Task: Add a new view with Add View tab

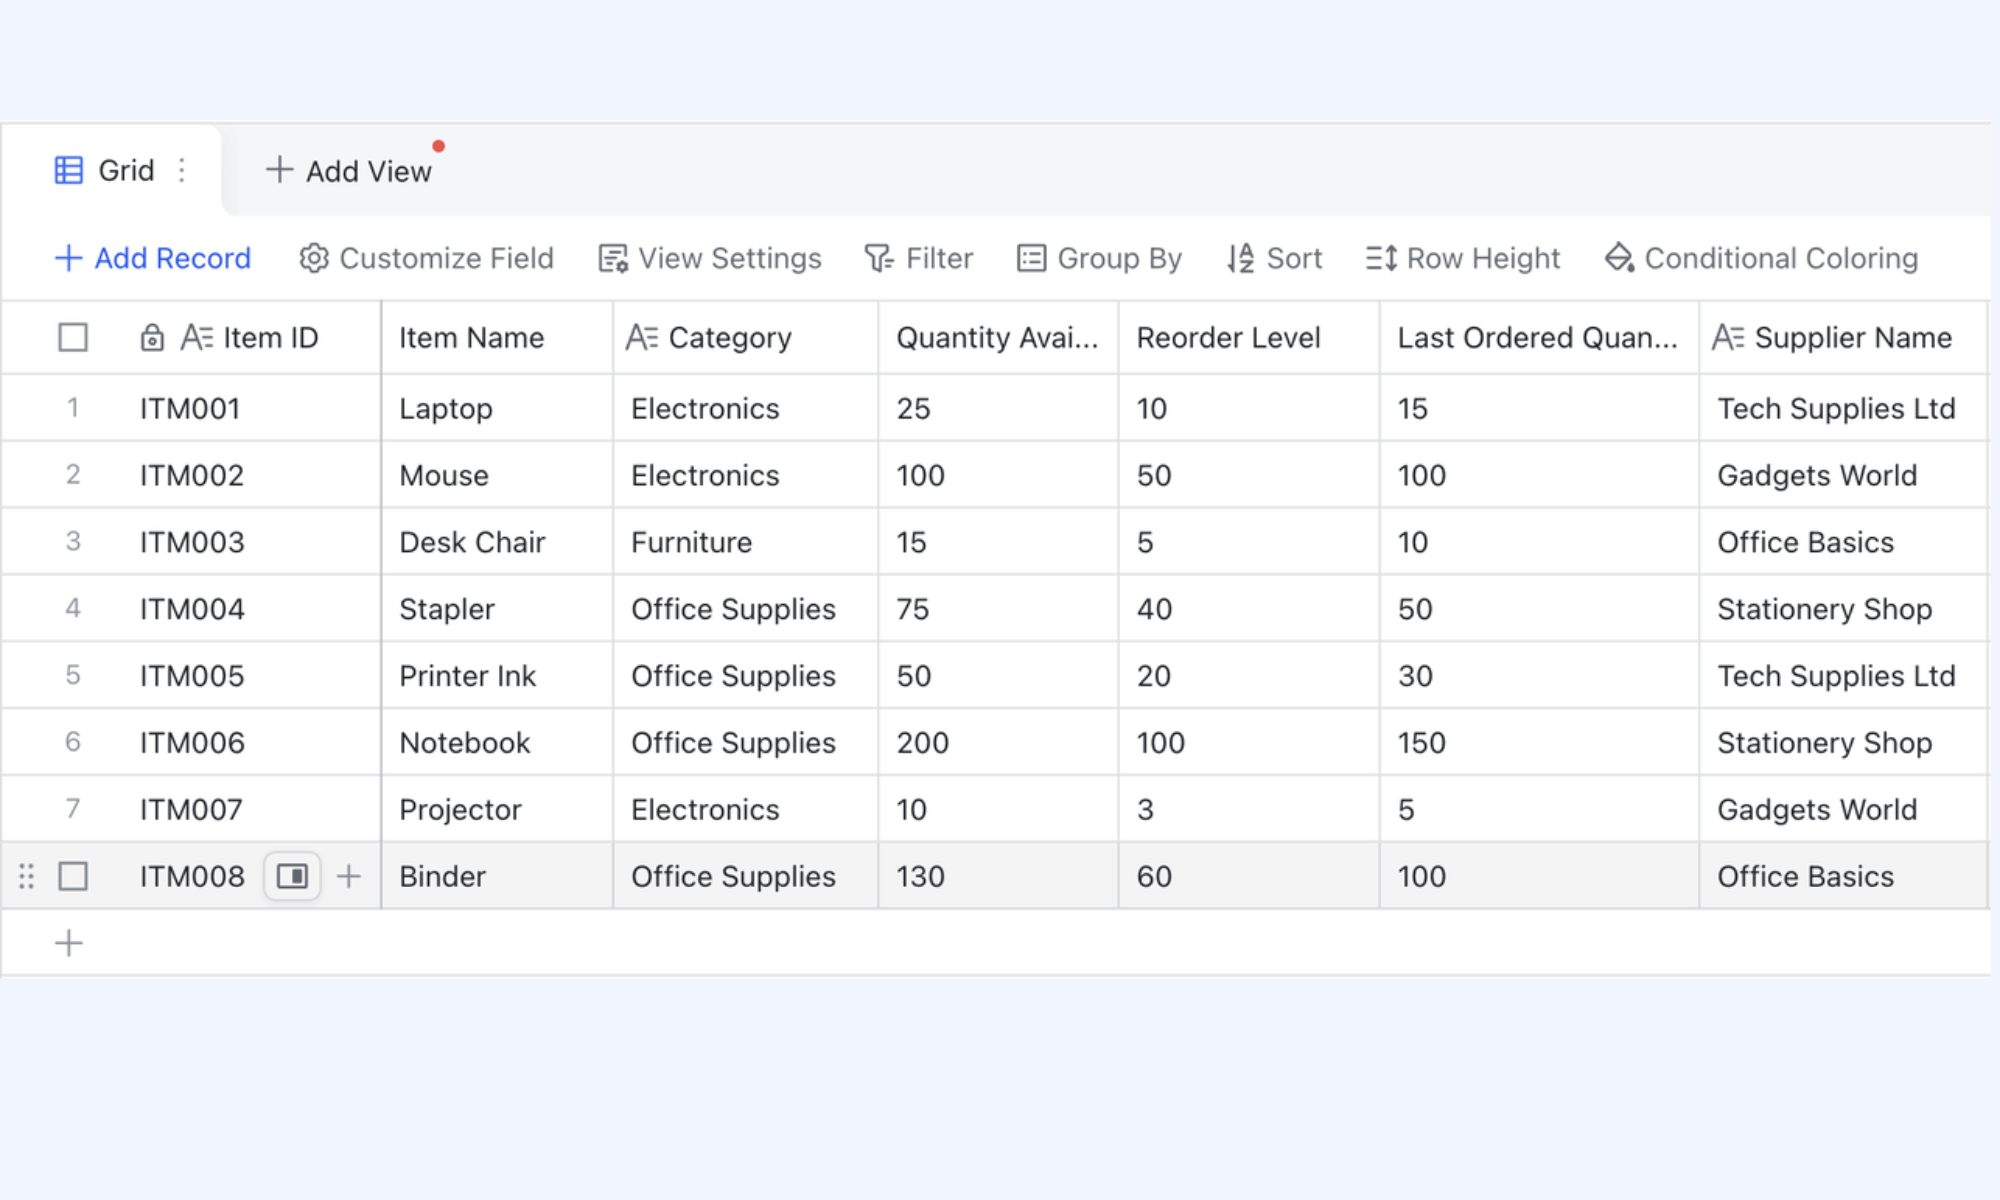Action: [349, 171]
